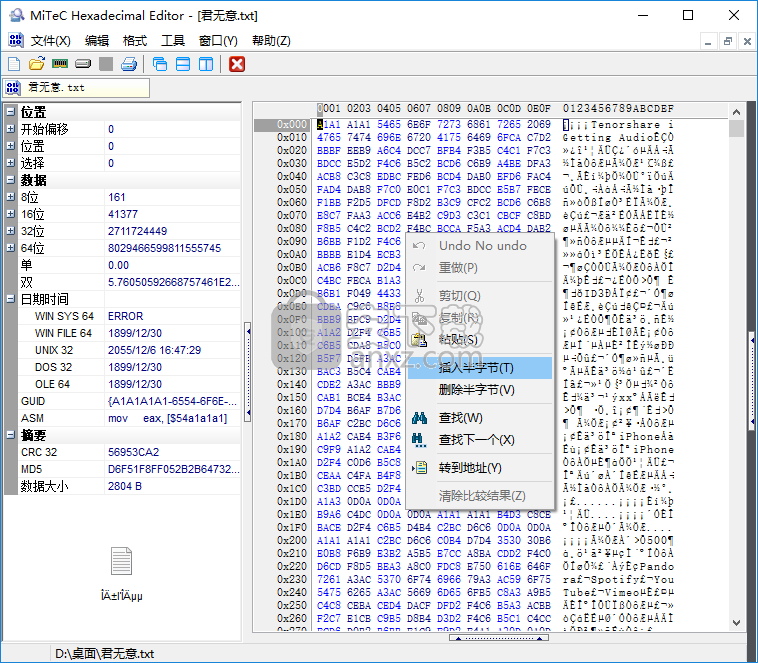Screen dimensions: 758x663
Task: Select 查找下一个(X) in context menu
Action: coord(480,440)
